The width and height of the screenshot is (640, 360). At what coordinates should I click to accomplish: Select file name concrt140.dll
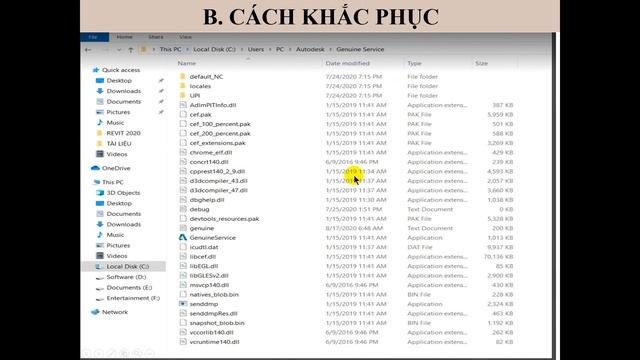point(209,162)
